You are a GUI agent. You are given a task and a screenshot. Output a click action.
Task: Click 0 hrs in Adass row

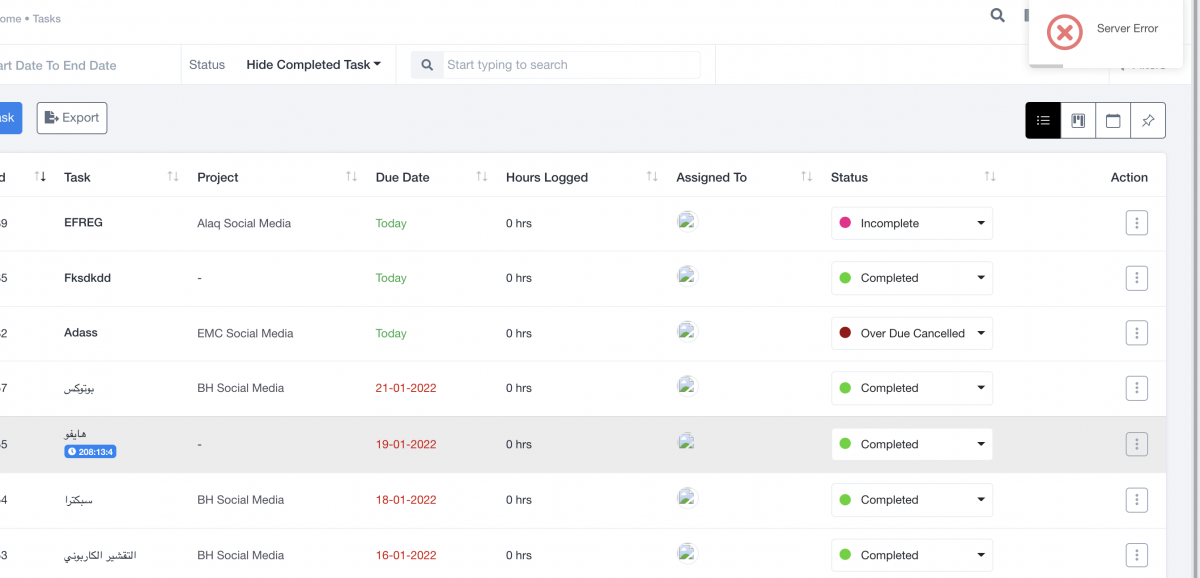(x=519, y=333)
